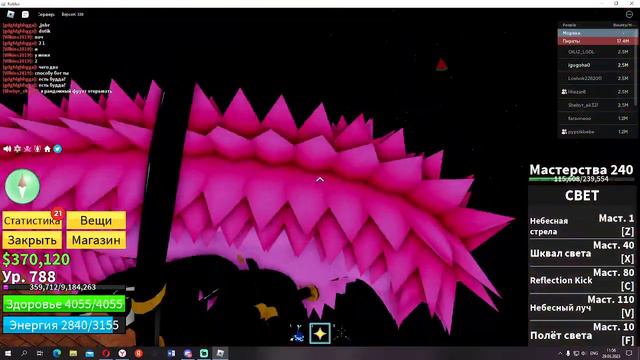
Task: Open the Roblox menu logo icon
Action: click(x=11, y=14)
